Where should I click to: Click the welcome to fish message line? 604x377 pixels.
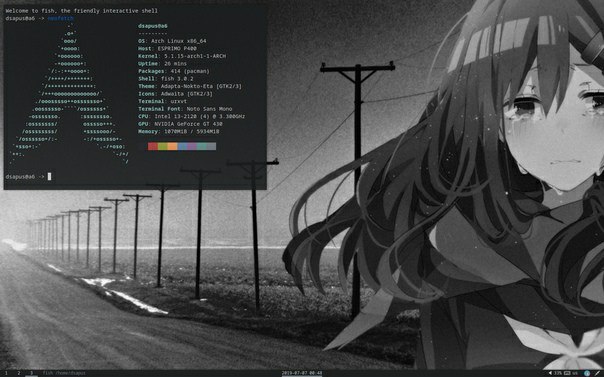click(x=82, y=11)
